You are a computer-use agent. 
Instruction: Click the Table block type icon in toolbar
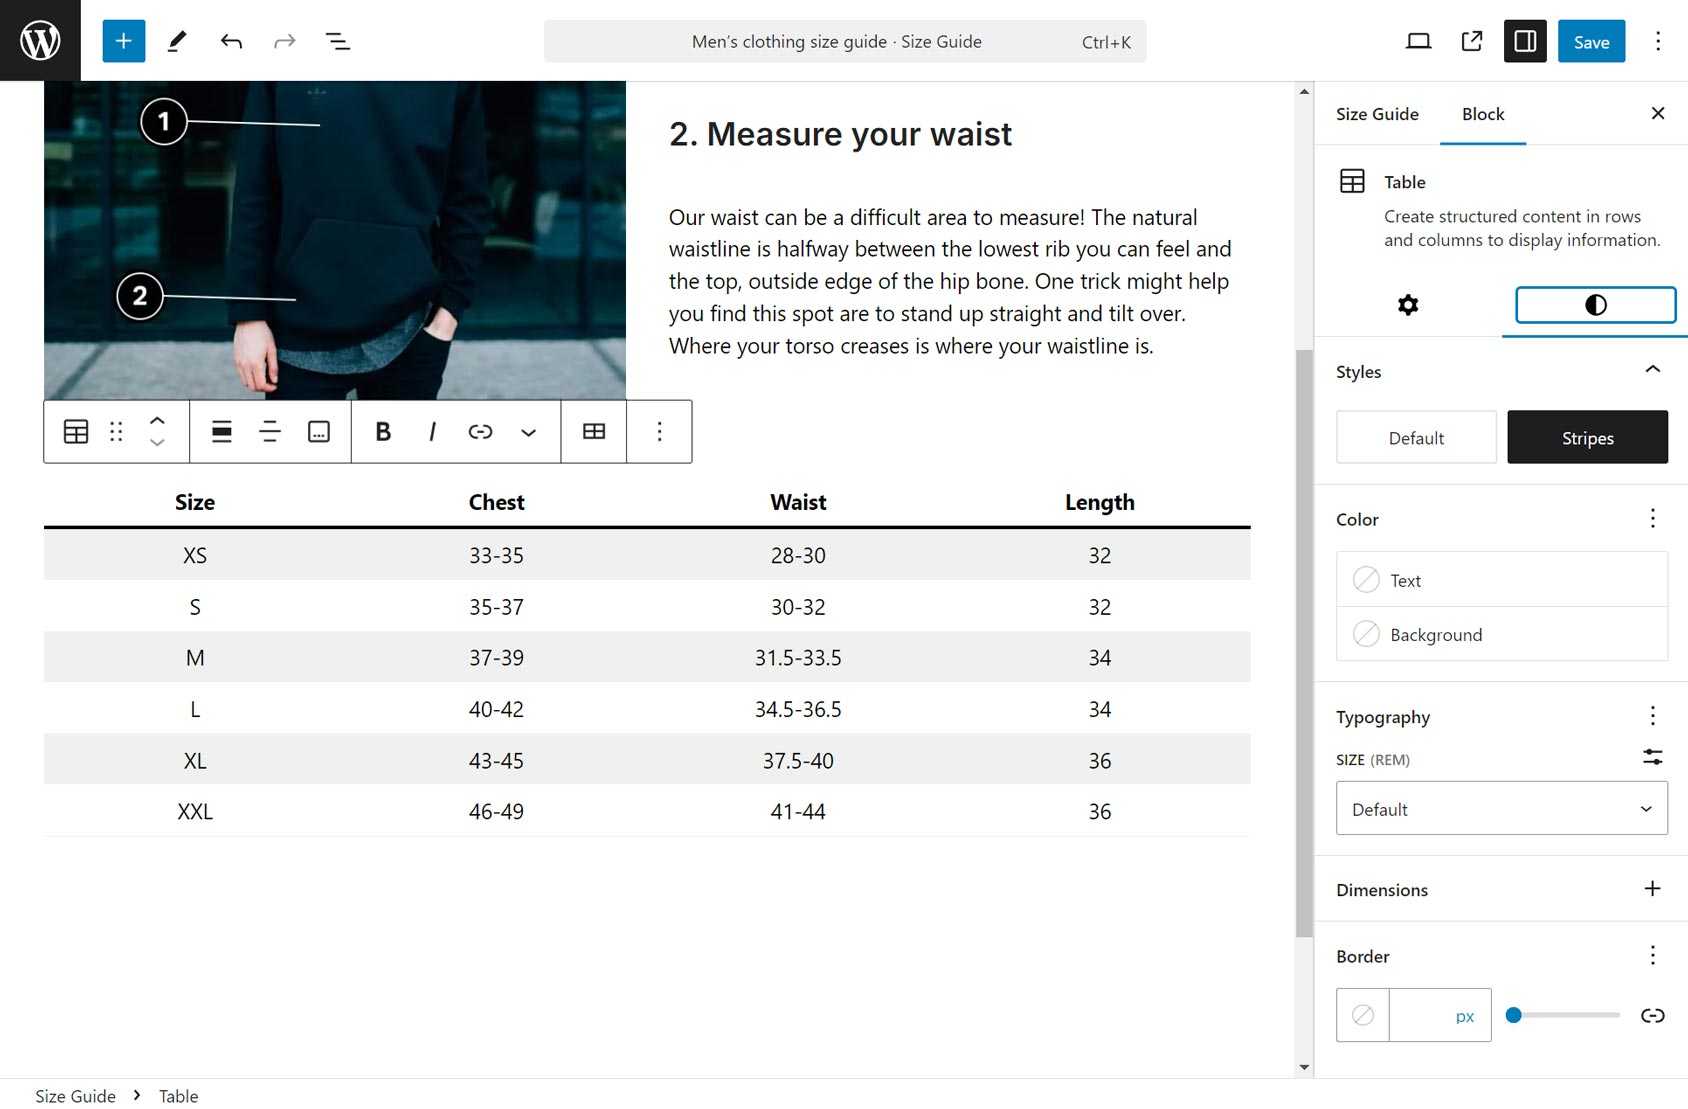pos(76,432)
